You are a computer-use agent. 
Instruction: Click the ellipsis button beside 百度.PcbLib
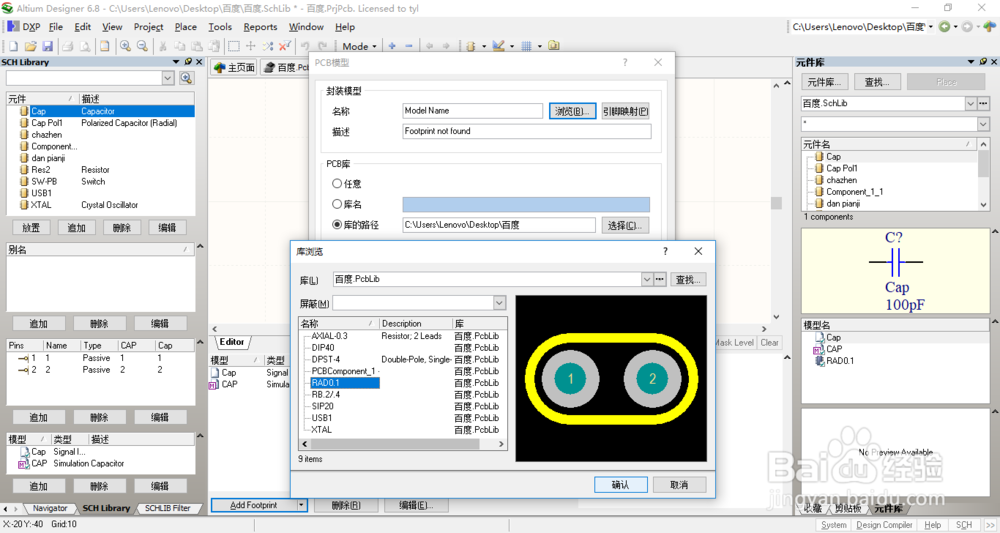click(x=659, y=279)
